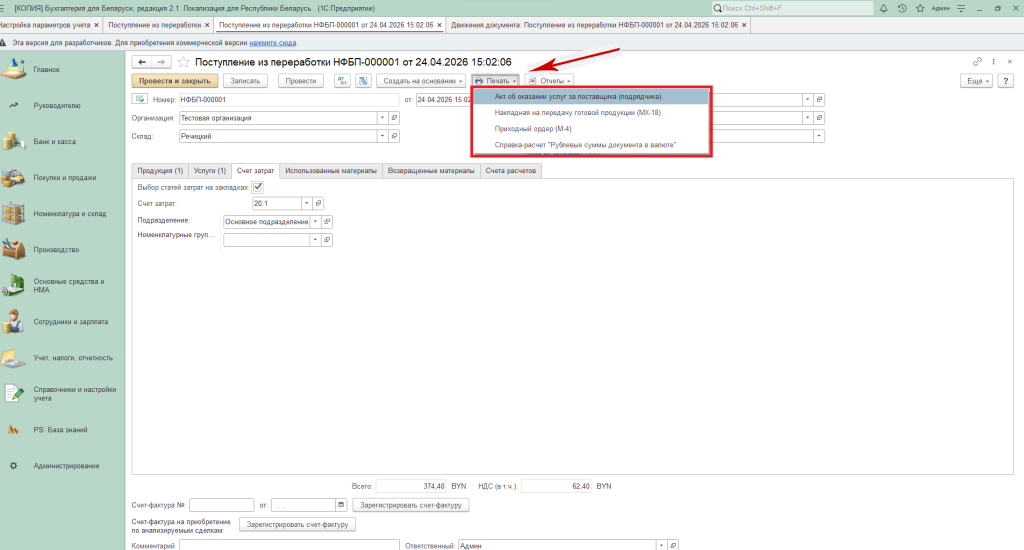Image resolution: width=1024 pixels, height=550 pixels.
Task: Expand the Подразделение dropdown arrow
Action: 315,221
